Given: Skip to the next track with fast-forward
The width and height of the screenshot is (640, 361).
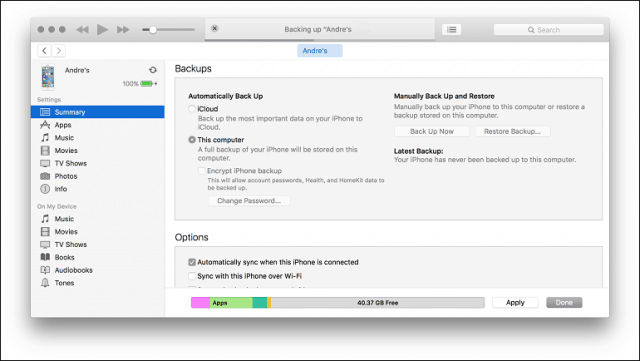Looking at the screenshot, I should [x=123, y=29].
